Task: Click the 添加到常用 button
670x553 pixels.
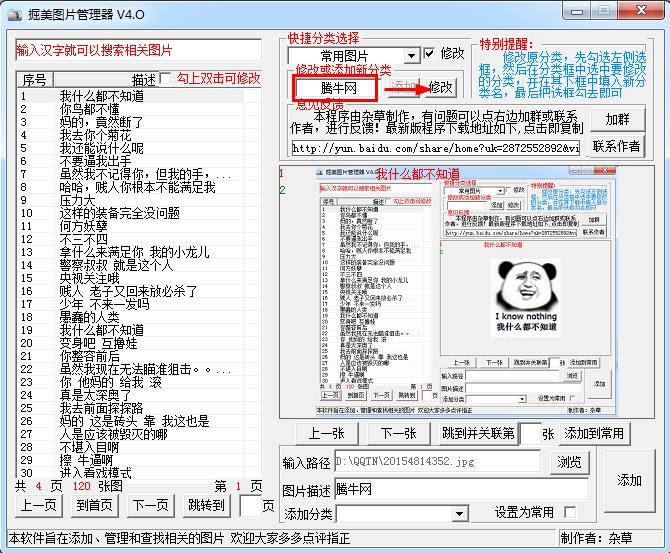Action: 594,433
